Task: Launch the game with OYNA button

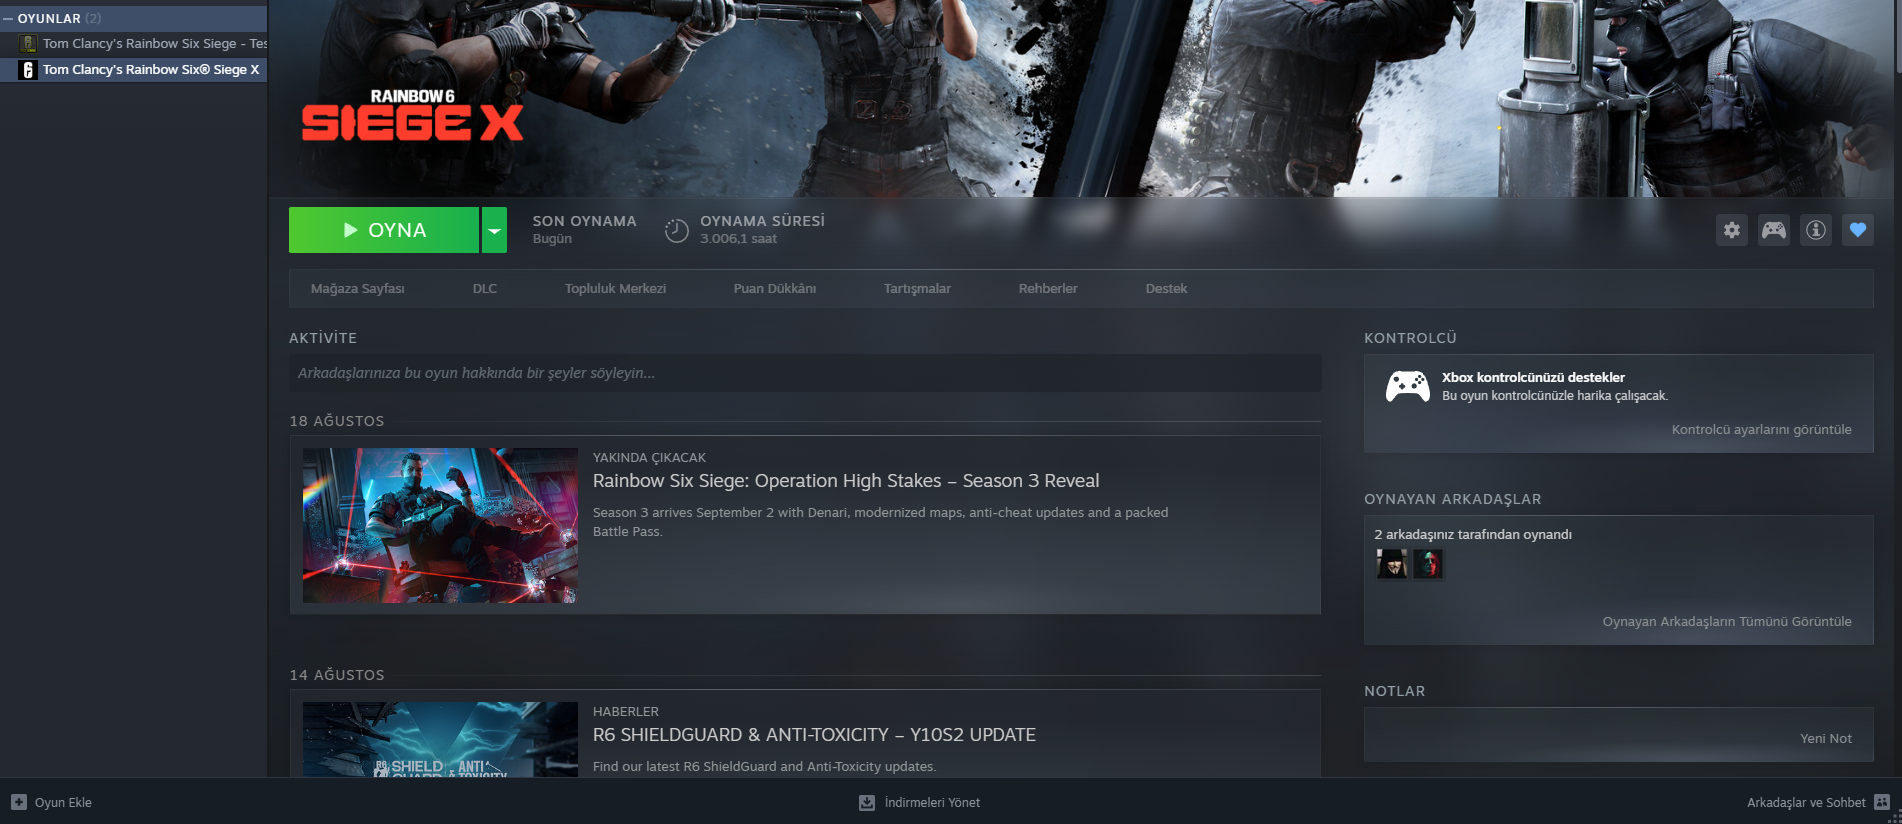Action: pyautogui.click(x=384, y=230)
